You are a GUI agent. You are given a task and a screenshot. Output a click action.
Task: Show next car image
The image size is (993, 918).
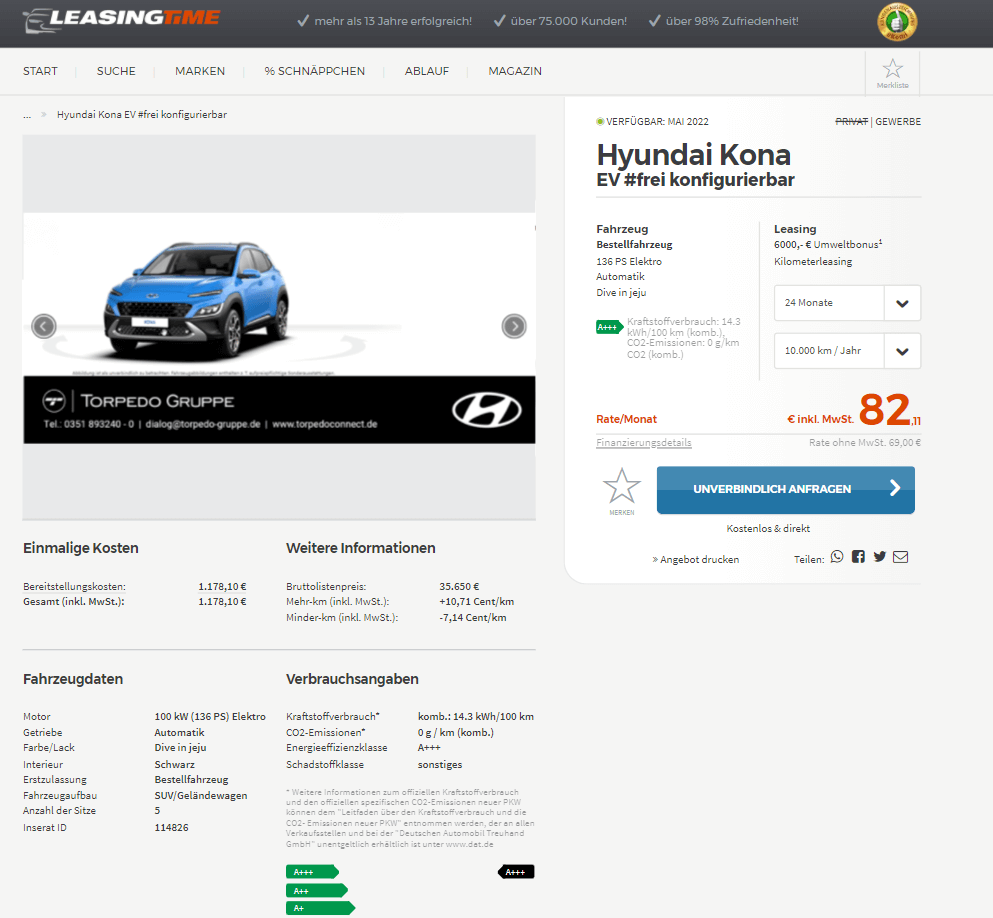click(514, 327)
